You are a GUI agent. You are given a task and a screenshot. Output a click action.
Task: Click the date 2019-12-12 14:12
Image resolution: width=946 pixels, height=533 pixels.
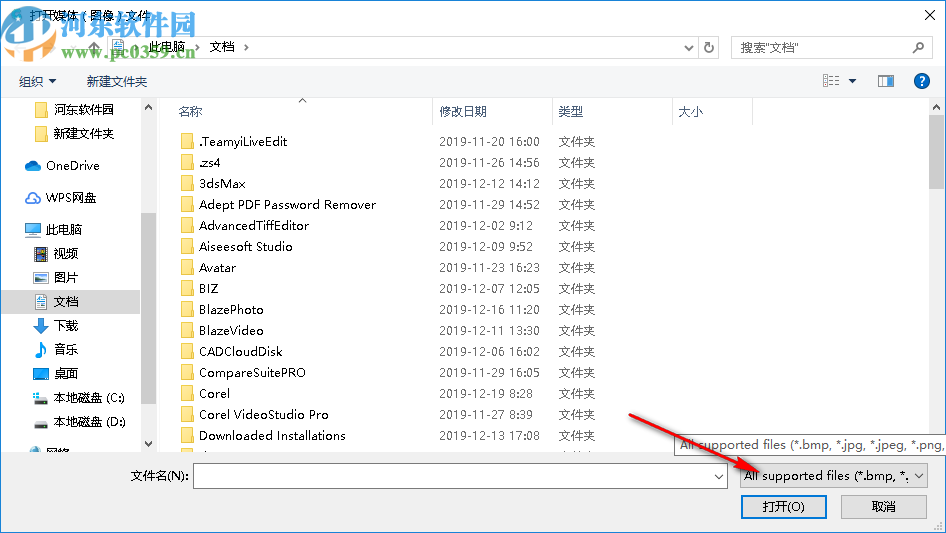[489, 184]
